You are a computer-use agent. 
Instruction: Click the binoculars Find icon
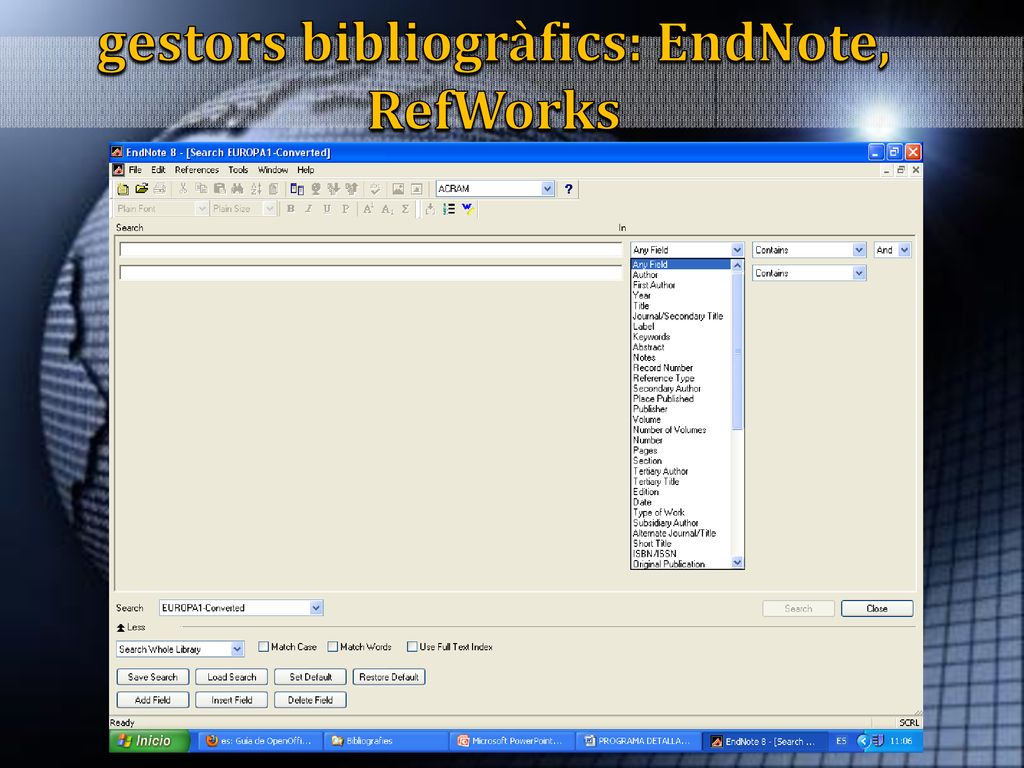coord(237,189)
